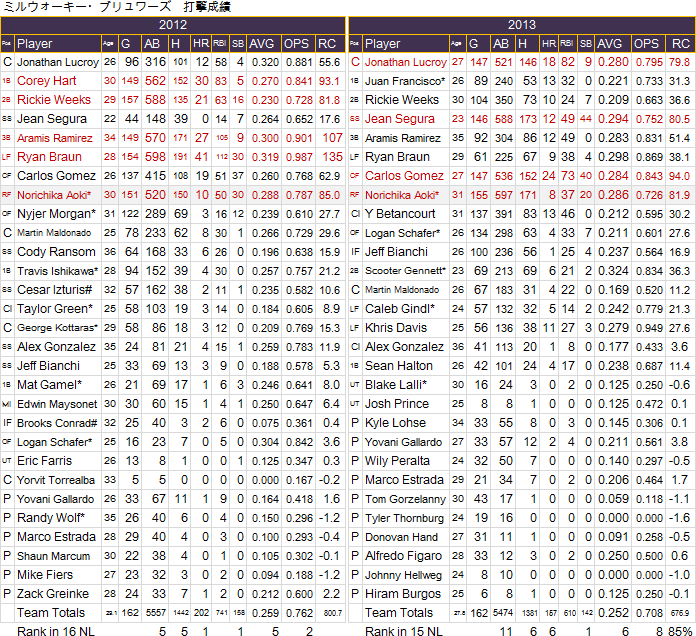
Task: Select Rank in 16 NL row label
Action: (x=56, y=631)
